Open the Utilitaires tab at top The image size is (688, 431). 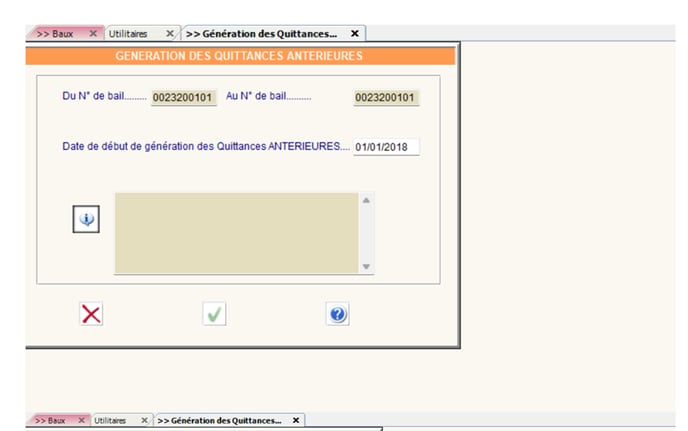point(128,33)
